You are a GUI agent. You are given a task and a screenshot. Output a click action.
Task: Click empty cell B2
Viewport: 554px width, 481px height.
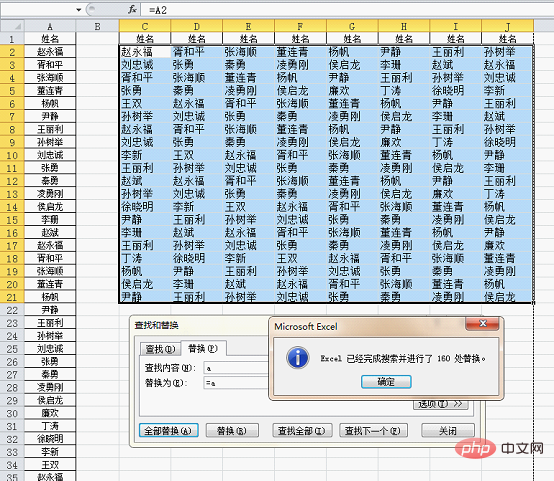98,52
